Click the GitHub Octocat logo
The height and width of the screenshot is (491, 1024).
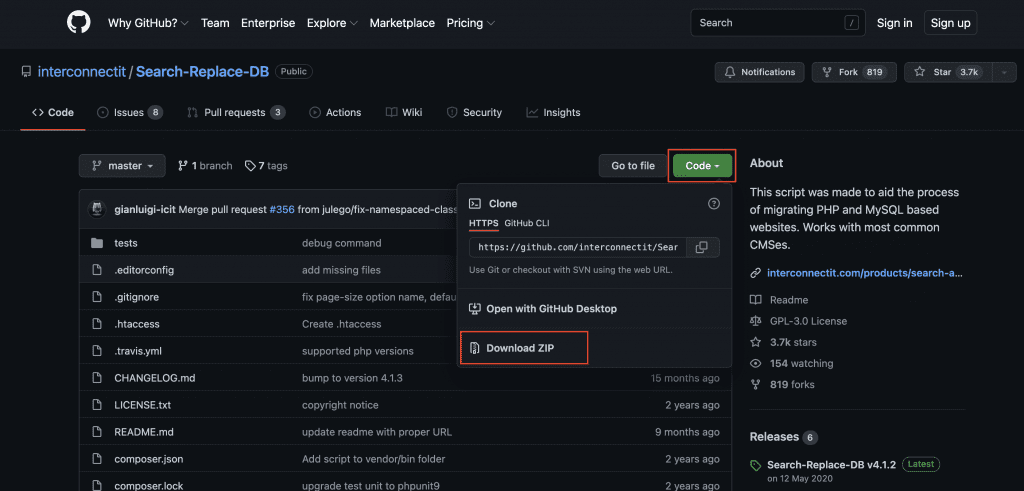pos(79,23)
